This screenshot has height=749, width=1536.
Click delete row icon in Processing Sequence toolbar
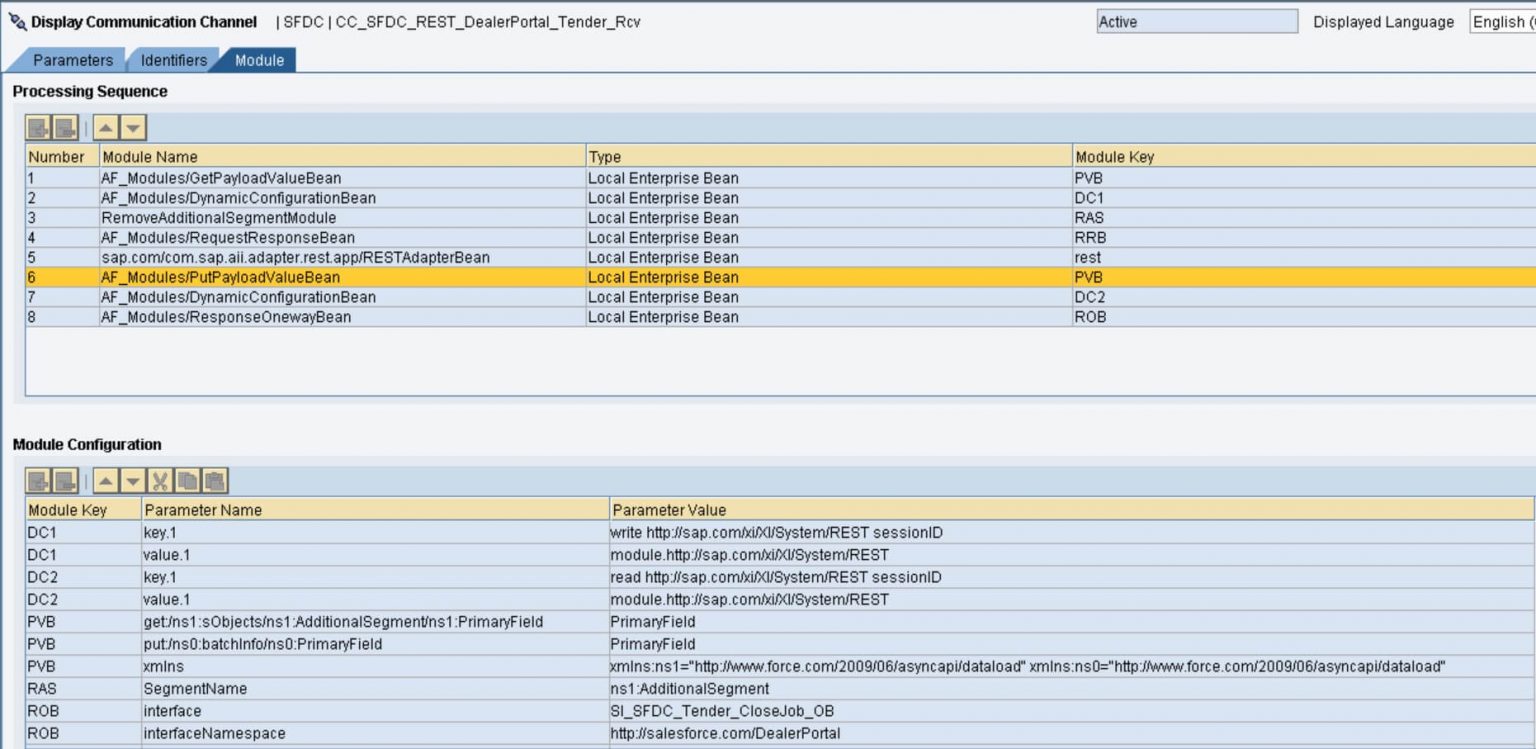pyautogui.click(x=65, y=128)
